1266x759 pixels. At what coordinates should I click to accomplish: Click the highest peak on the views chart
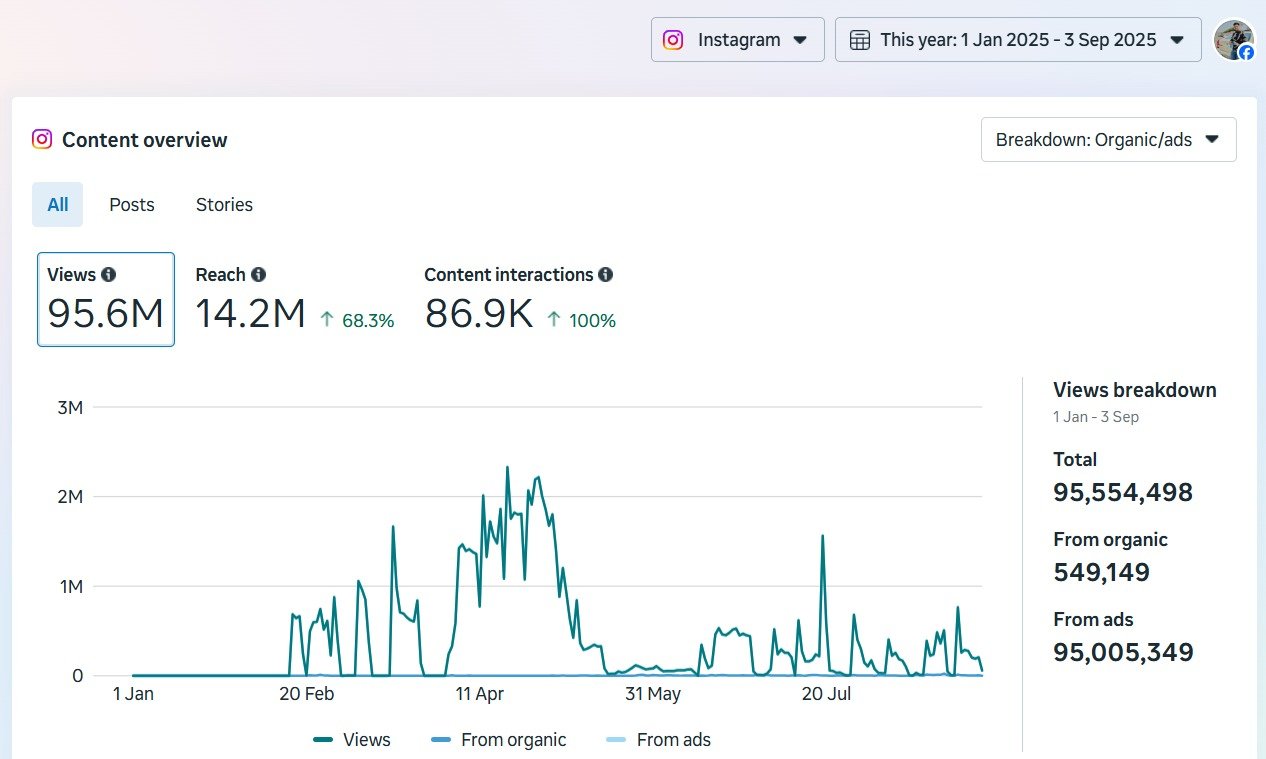[507, 468]
